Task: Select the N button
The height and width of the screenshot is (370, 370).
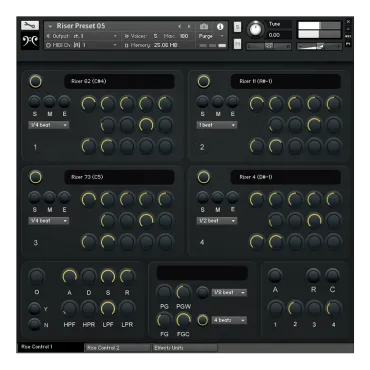Action: coord(34,324)
